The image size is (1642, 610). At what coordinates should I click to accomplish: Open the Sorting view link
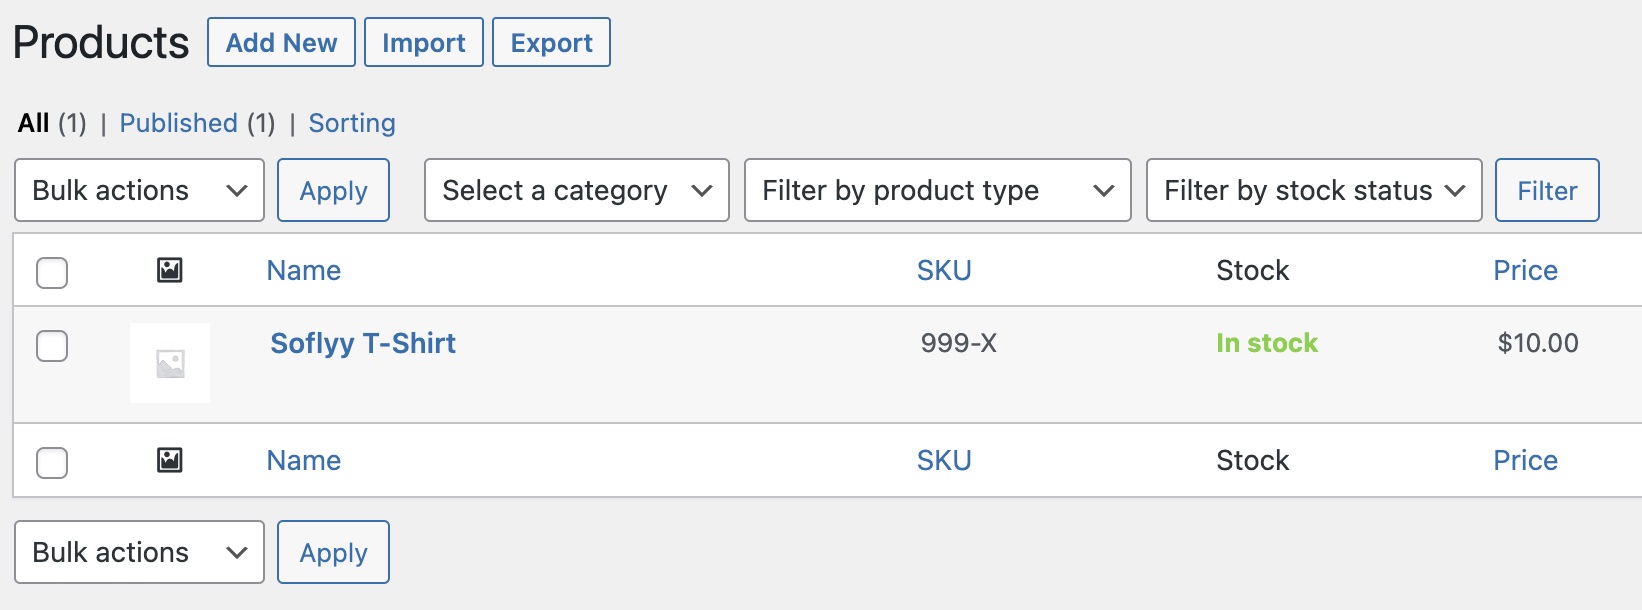click(352, 123)
